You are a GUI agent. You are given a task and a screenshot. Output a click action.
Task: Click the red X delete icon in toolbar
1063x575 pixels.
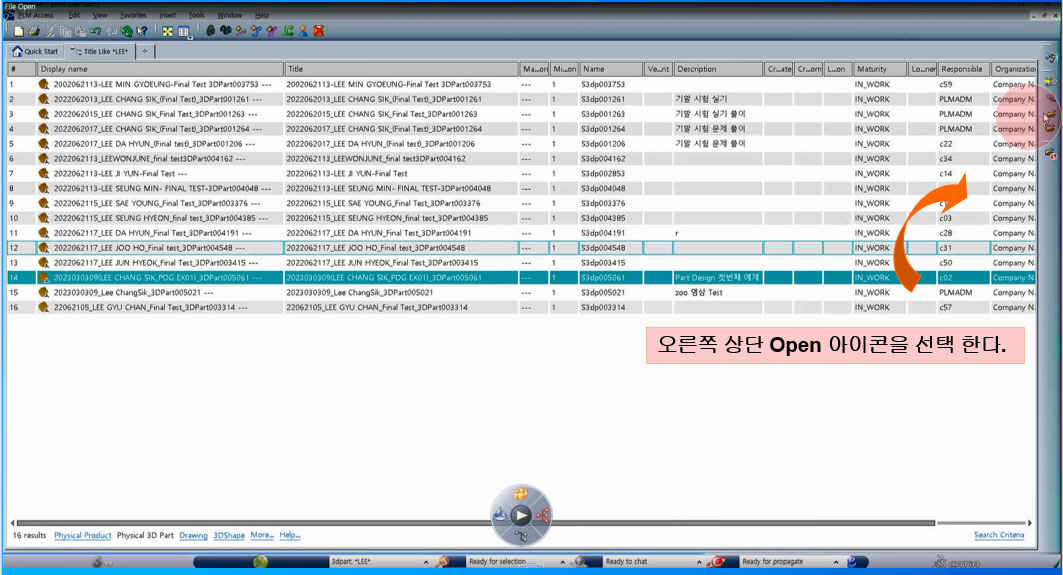319,31
